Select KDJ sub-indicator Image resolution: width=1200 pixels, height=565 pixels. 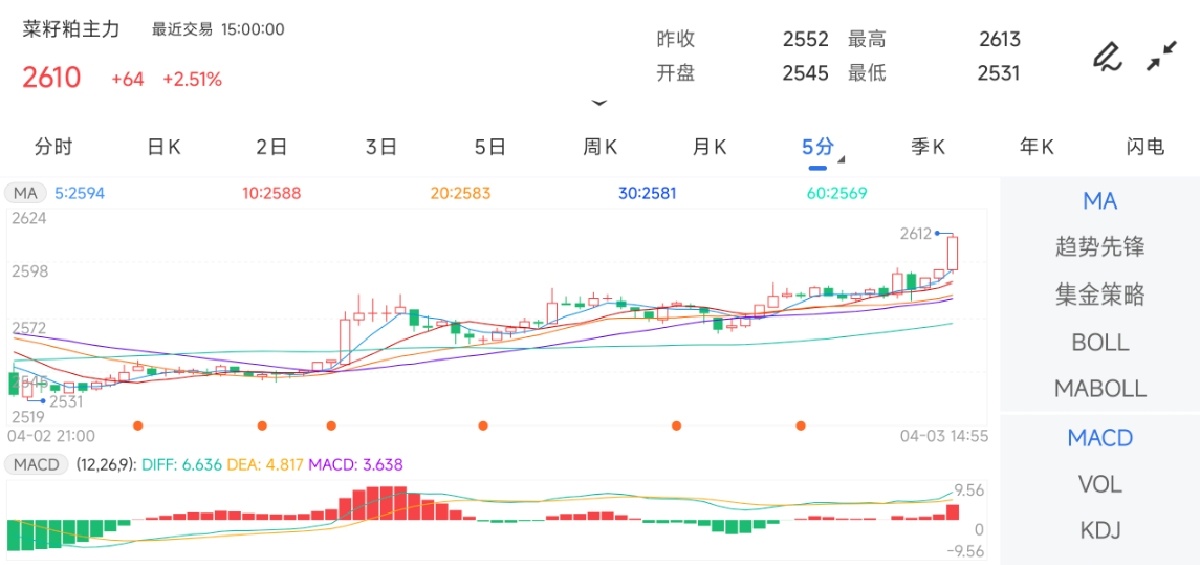[1100, 530]
